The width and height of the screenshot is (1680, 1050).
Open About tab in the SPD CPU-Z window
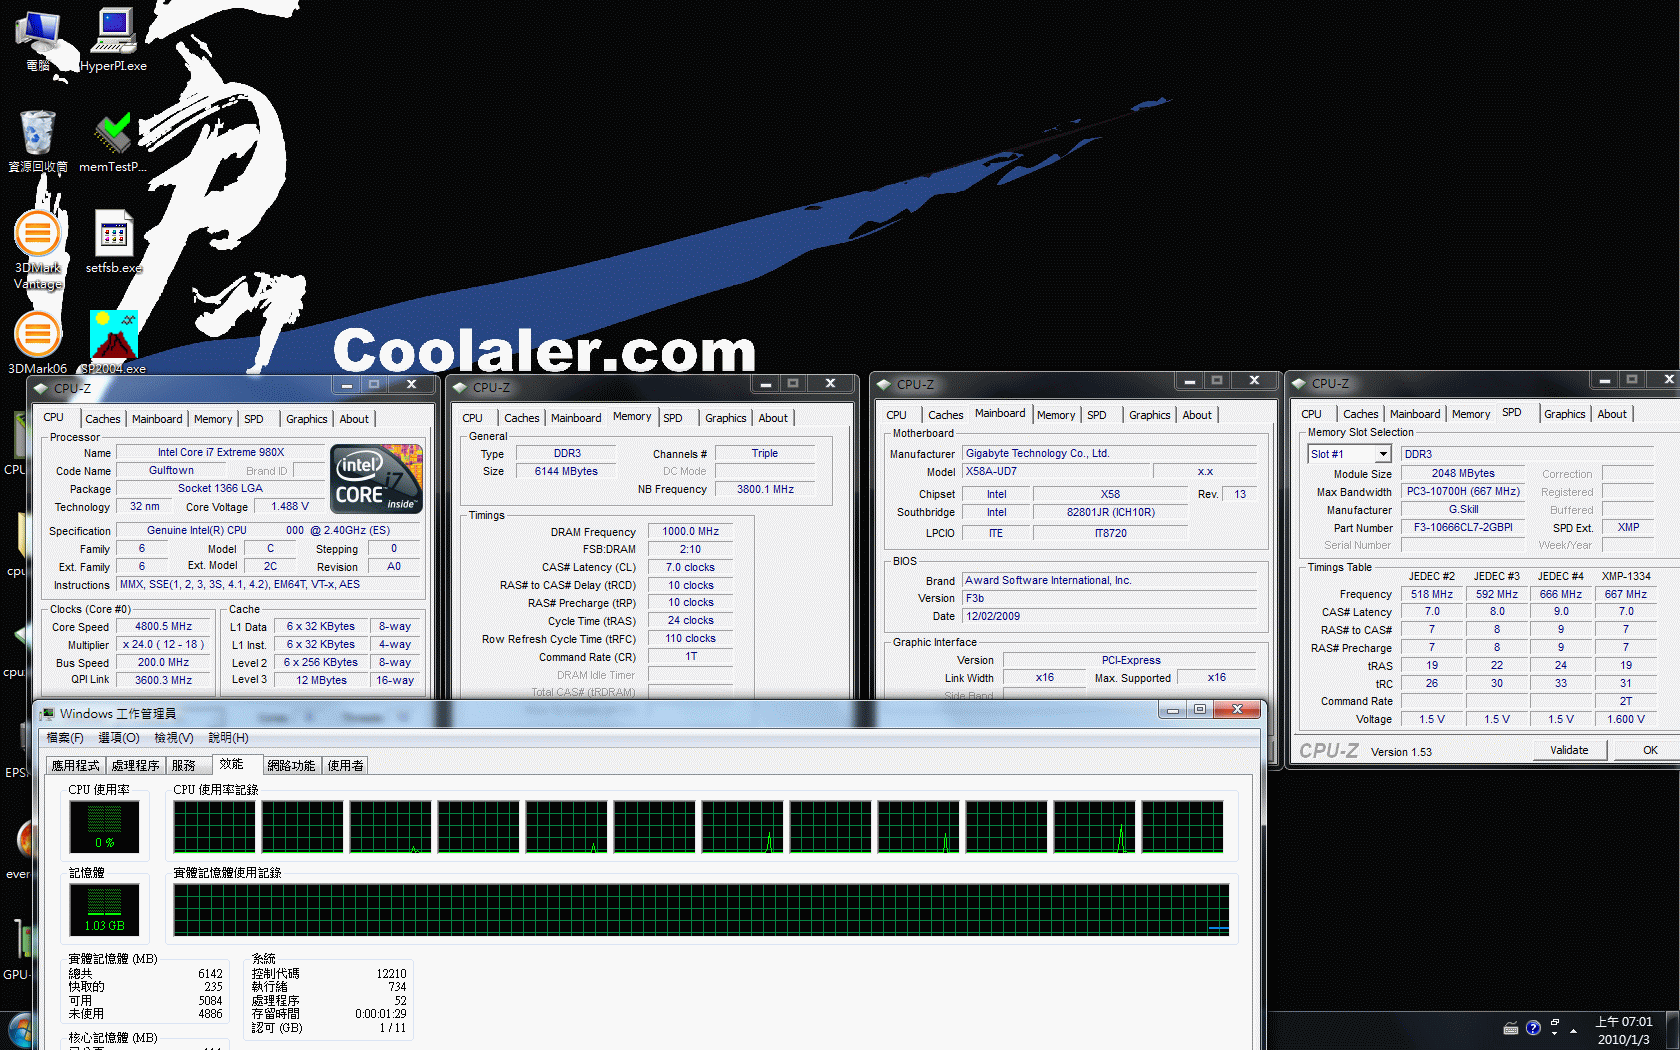[1611, 414]
